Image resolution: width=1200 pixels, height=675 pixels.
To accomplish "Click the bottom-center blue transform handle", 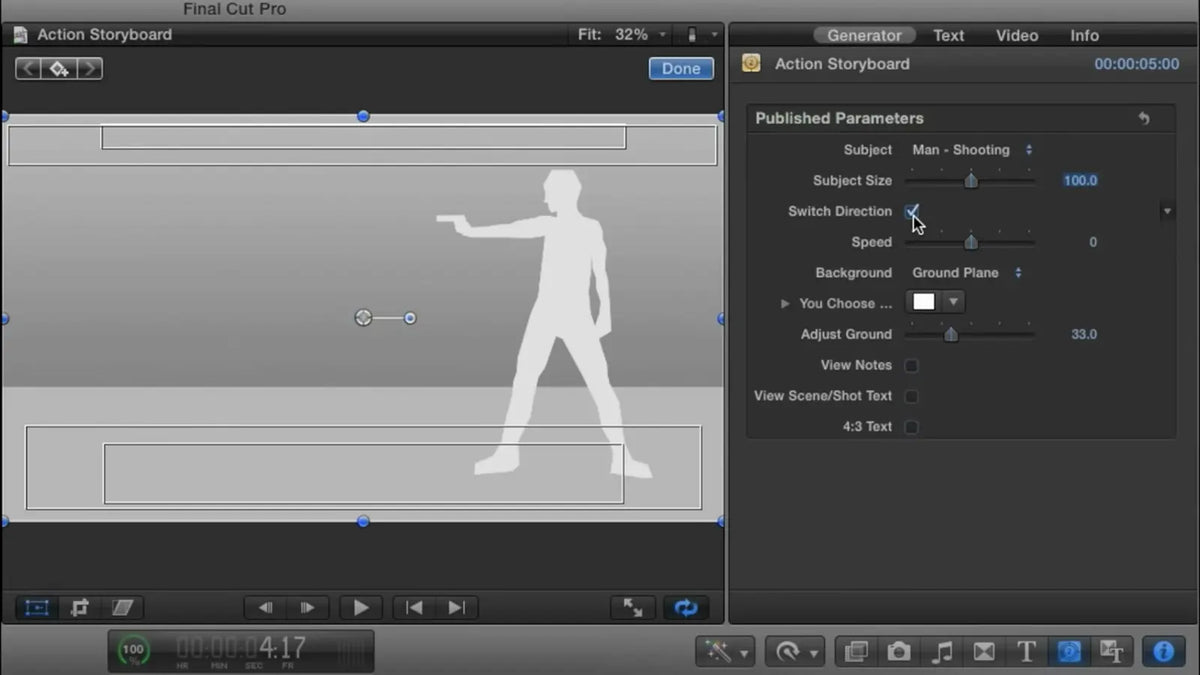I will pos(363,521).
